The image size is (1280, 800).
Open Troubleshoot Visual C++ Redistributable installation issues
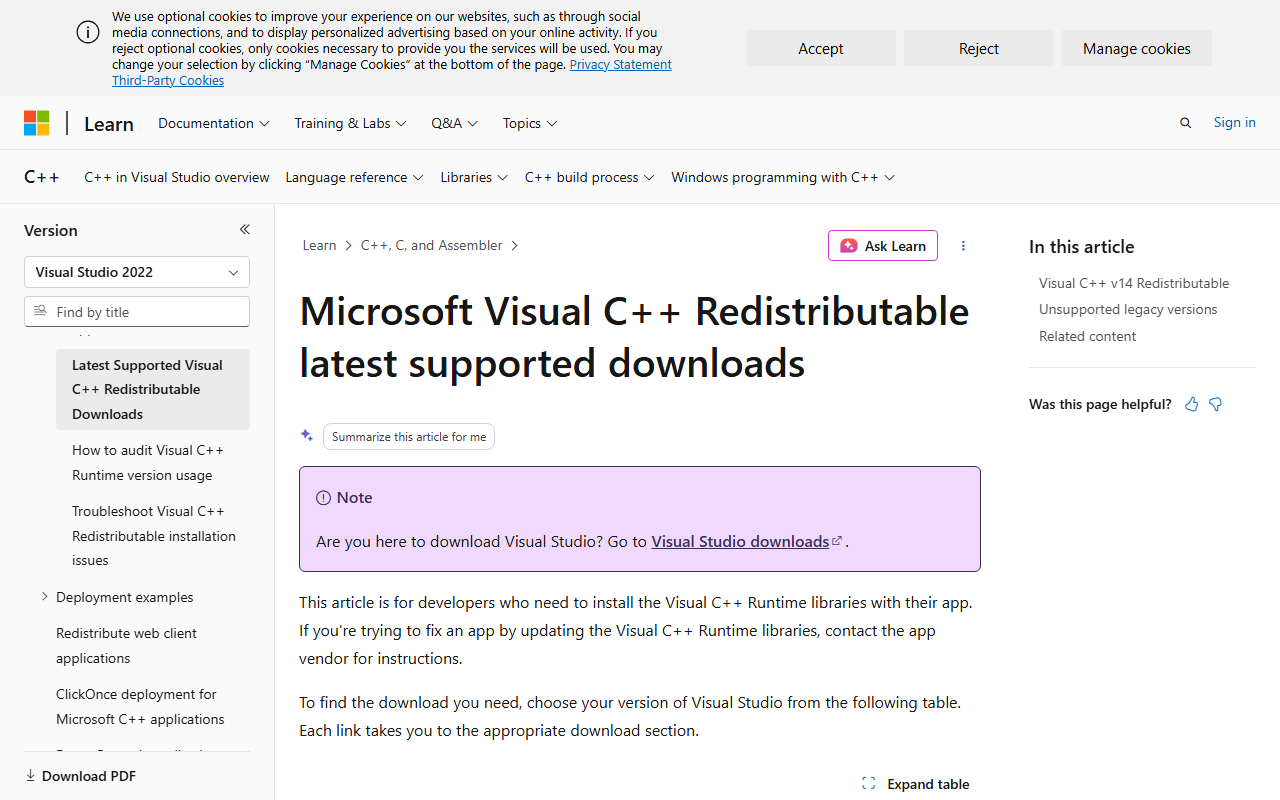(x=153, y=535)
